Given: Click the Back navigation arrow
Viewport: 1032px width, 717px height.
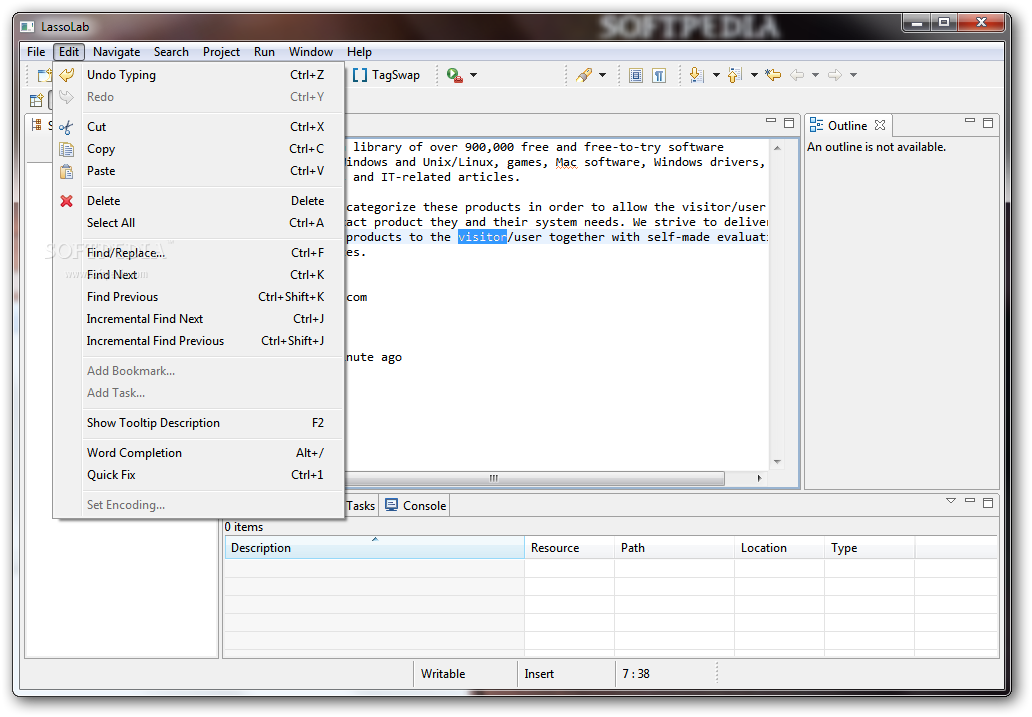Looking at the screenshot, I should tap(797, 75).
